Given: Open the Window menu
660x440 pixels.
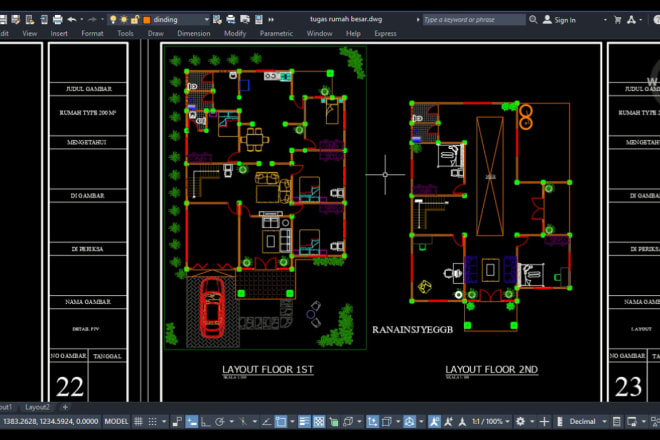Looking at the screenshot, I should point(319,33).
